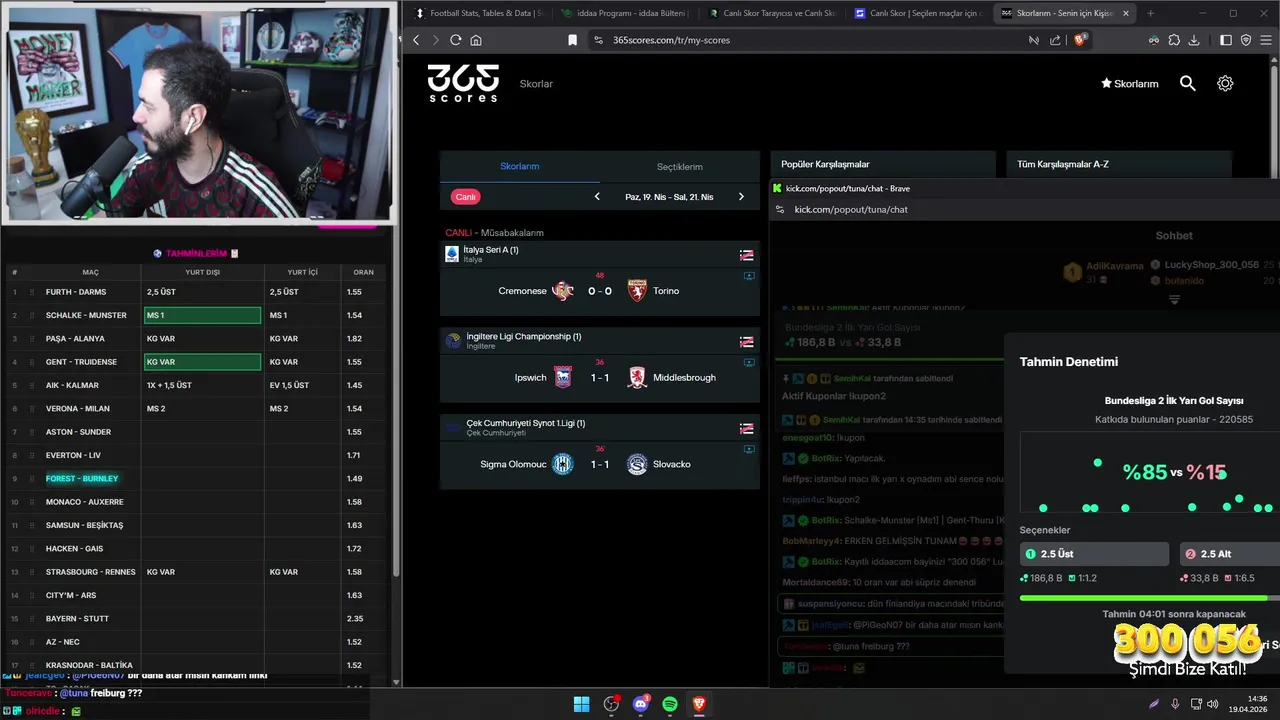Expand the chat leaderboard chevron under Sohbet
Viewport: 1280px width, 720px height.
1174,299
